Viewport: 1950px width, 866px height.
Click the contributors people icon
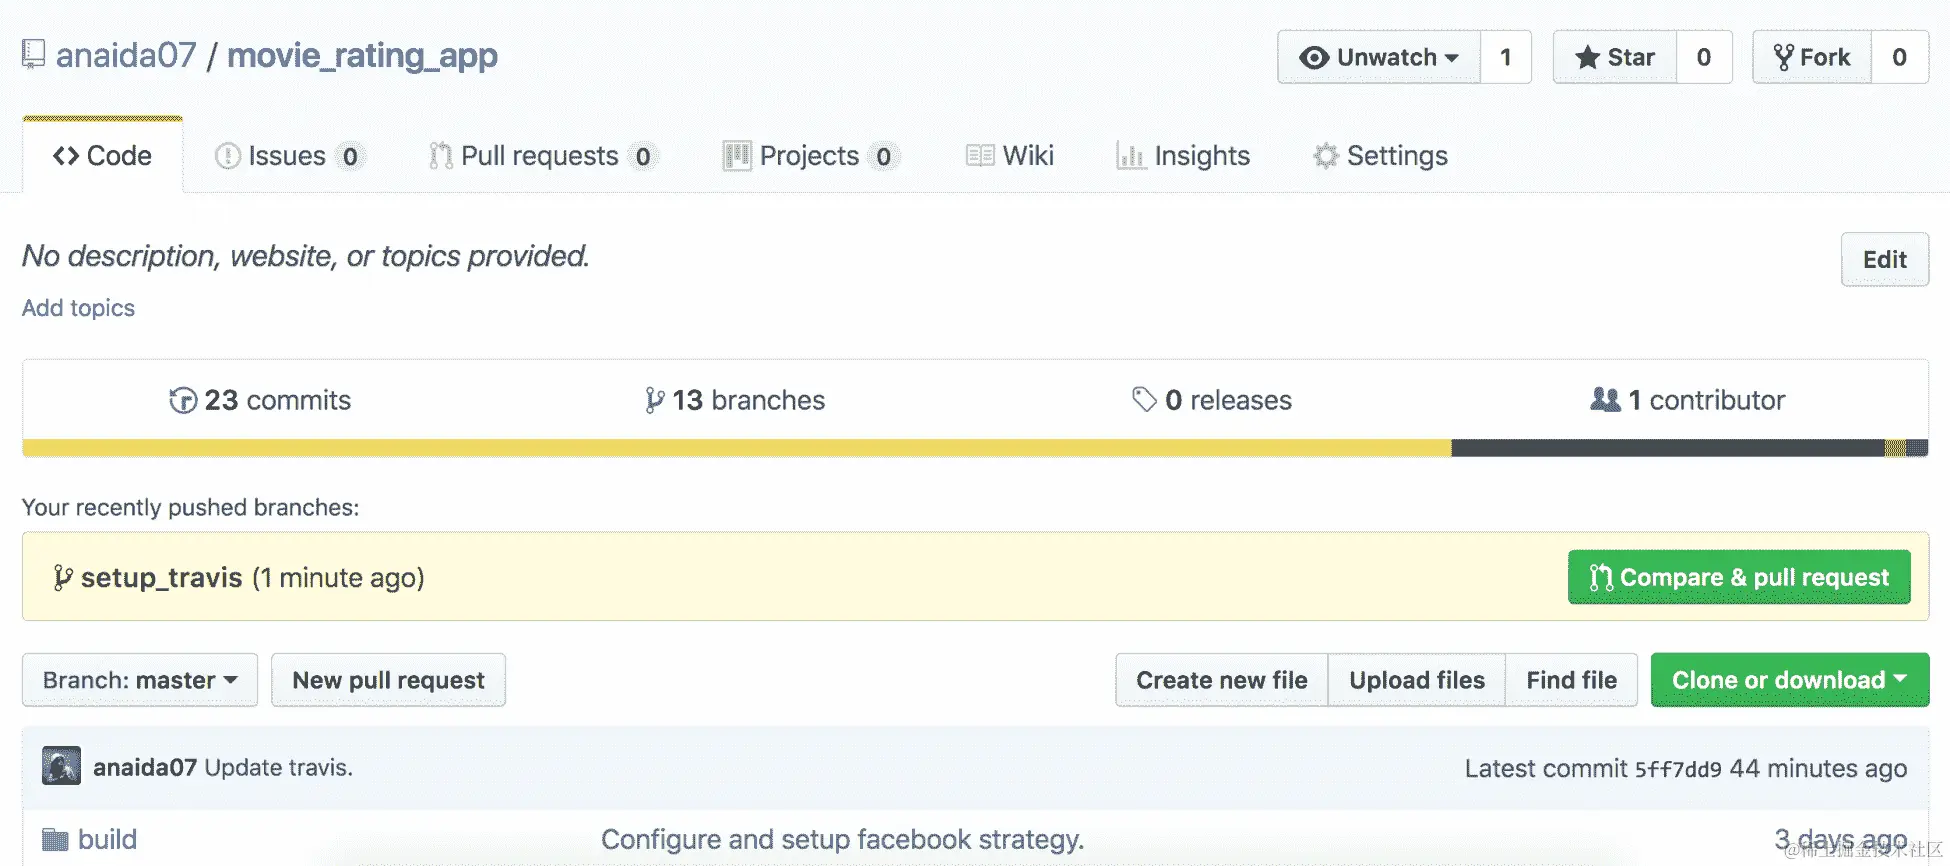(x=1605, y=400)
